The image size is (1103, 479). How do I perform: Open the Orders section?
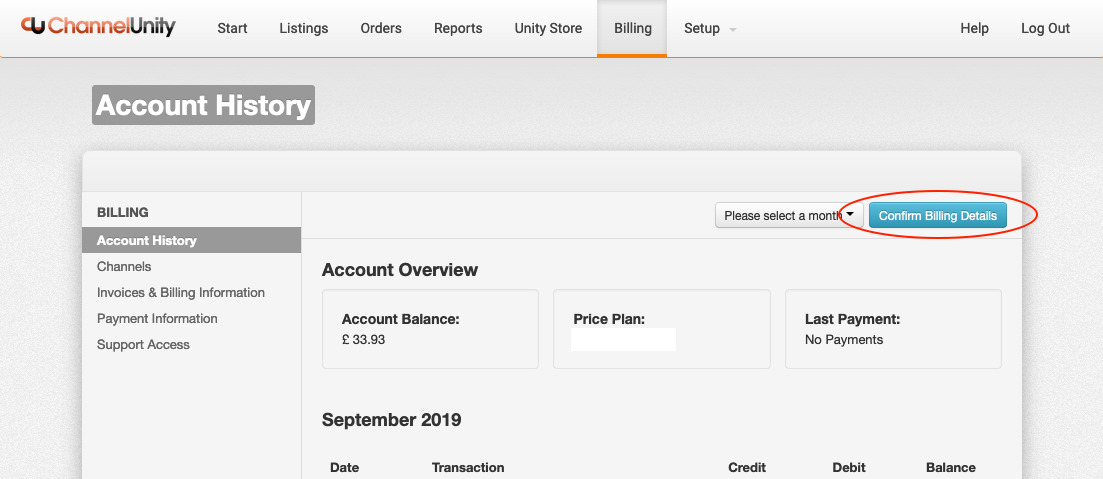381,28
